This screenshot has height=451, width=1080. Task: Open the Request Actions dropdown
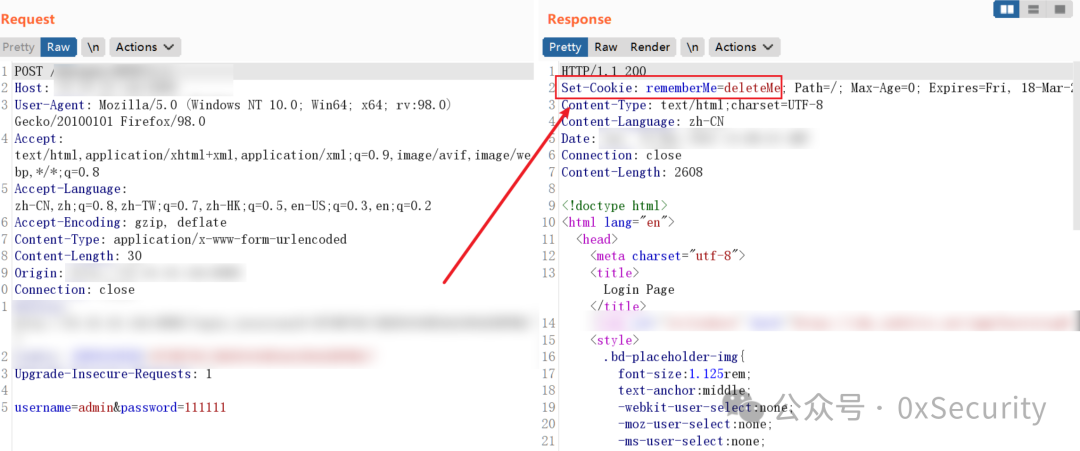pyautogui.click(x=145, y=47)
